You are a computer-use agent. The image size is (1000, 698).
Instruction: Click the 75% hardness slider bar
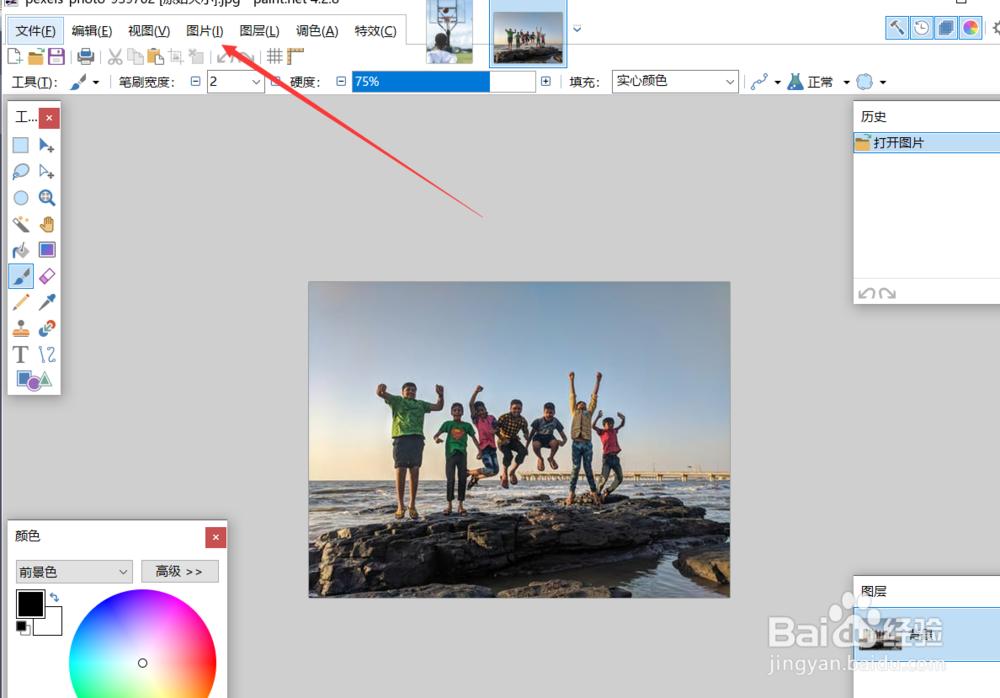pyautogui.click(x=444, y=82)
